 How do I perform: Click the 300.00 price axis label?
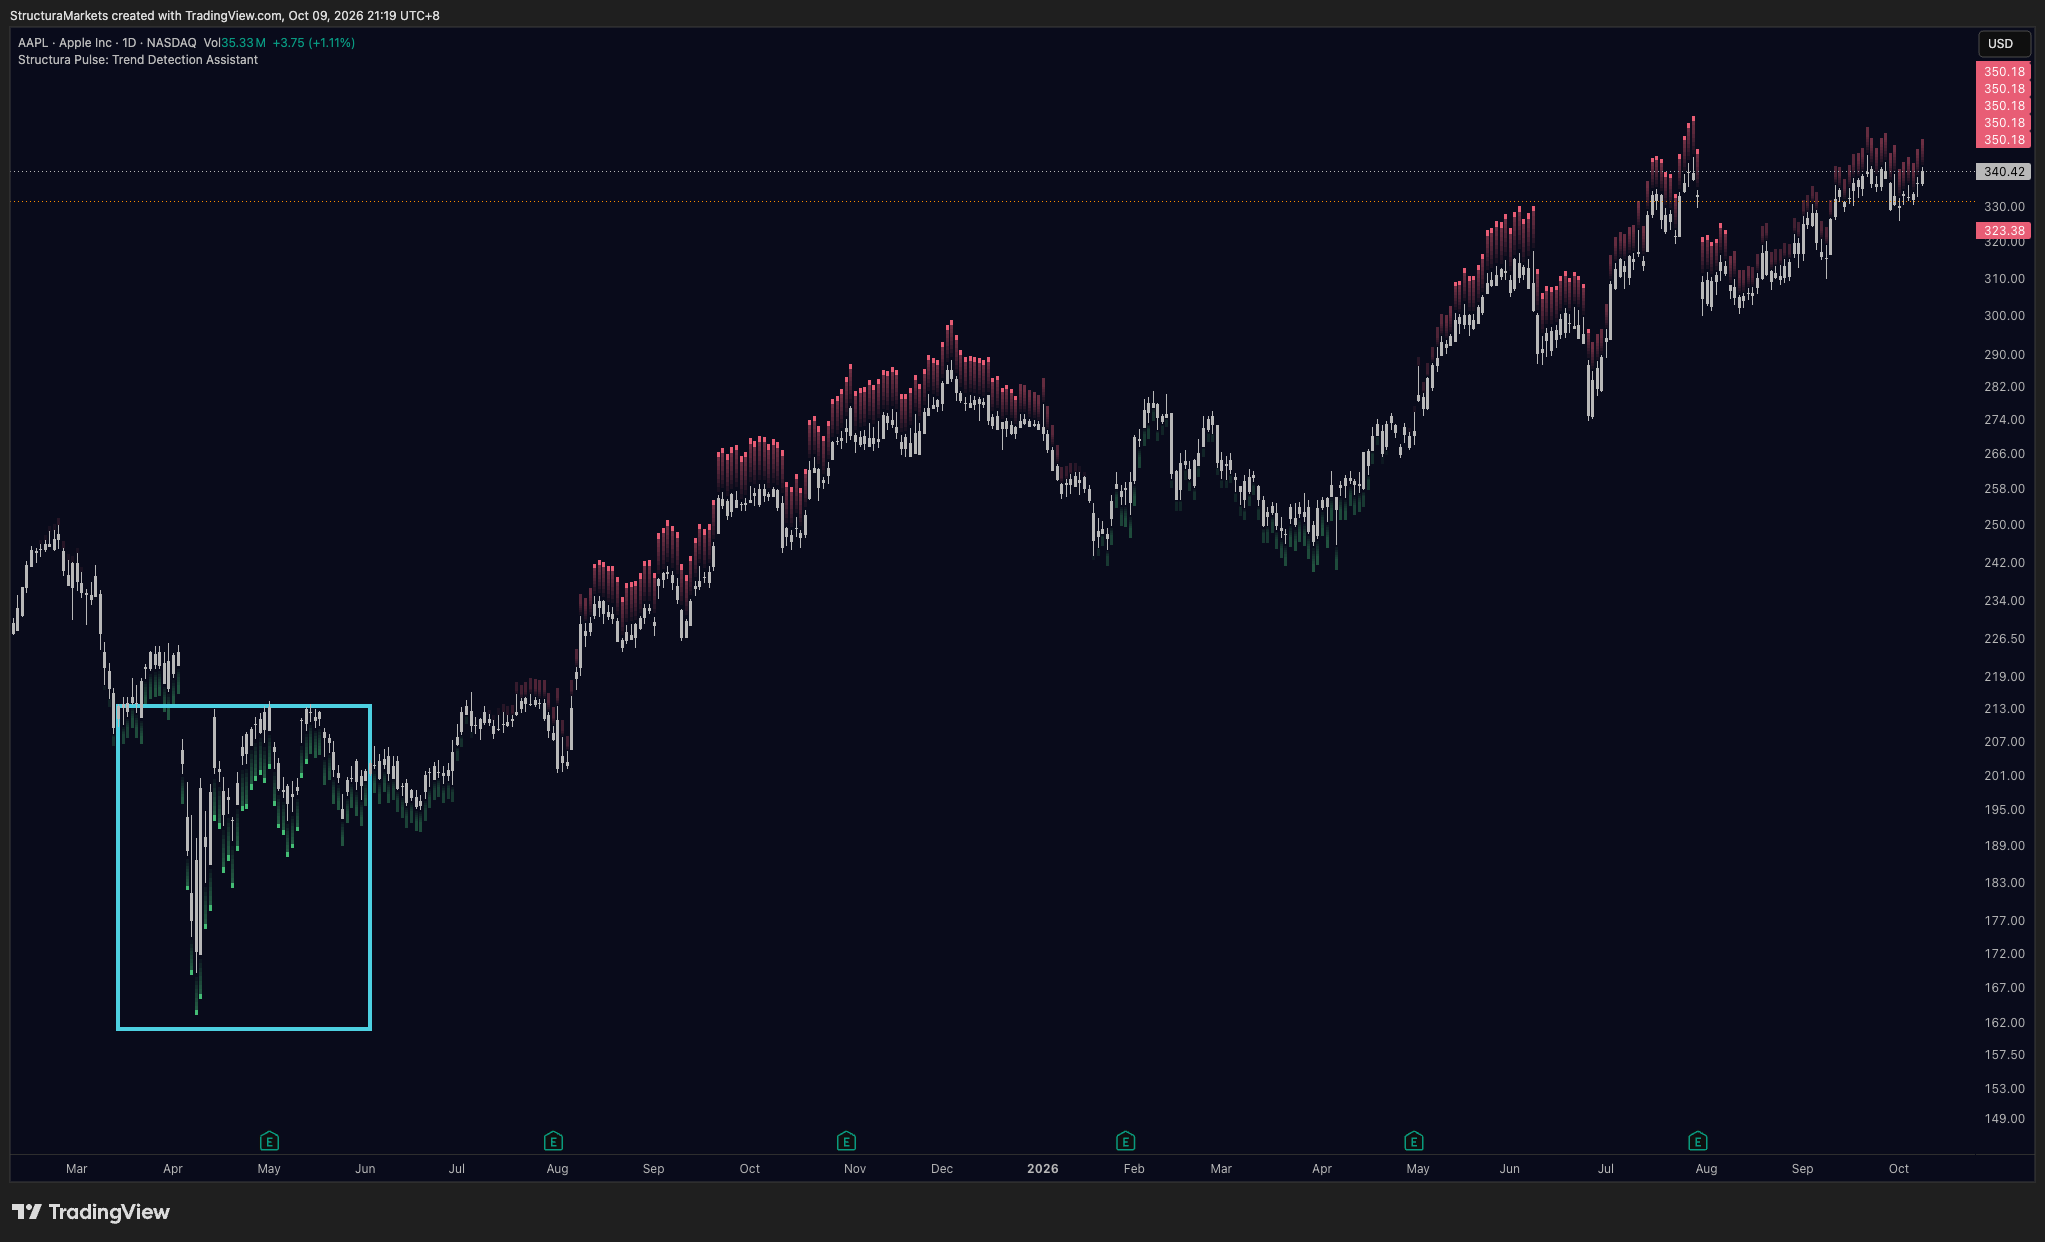tap(2004, 316)
